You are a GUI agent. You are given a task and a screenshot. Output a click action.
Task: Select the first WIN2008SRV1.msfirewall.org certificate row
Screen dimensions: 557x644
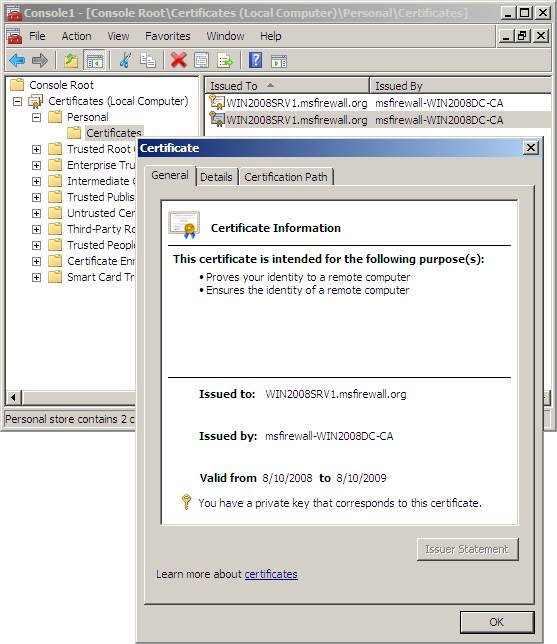(x=297, y=103)
